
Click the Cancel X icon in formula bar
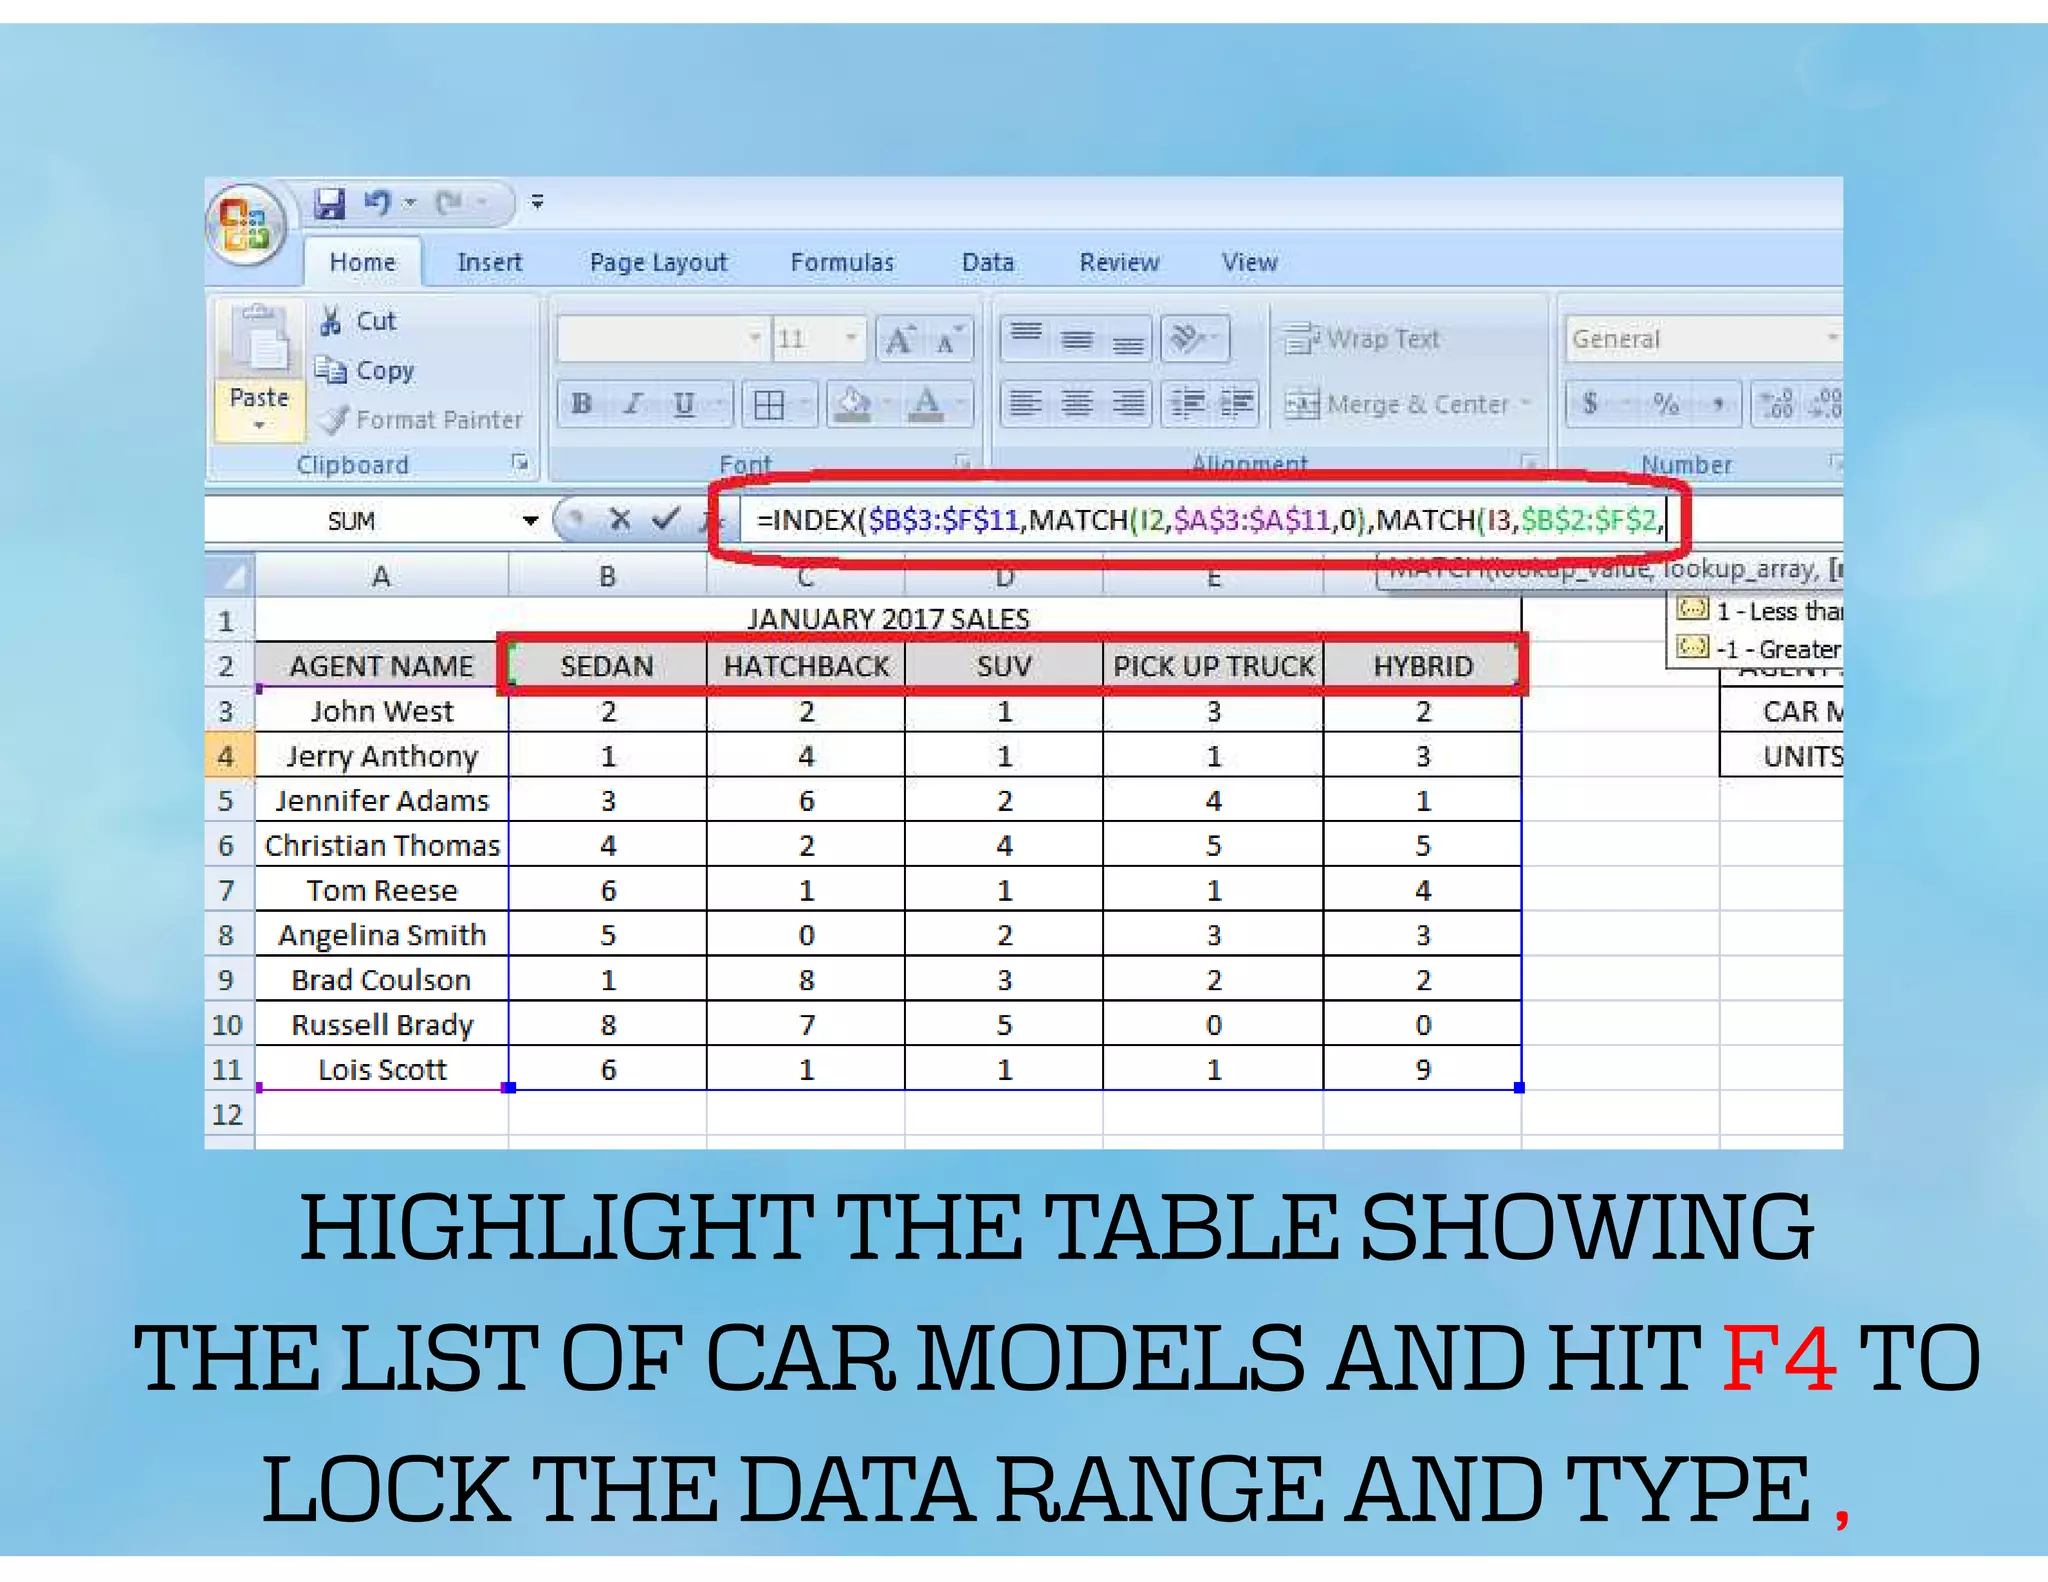tap(620, 519)
